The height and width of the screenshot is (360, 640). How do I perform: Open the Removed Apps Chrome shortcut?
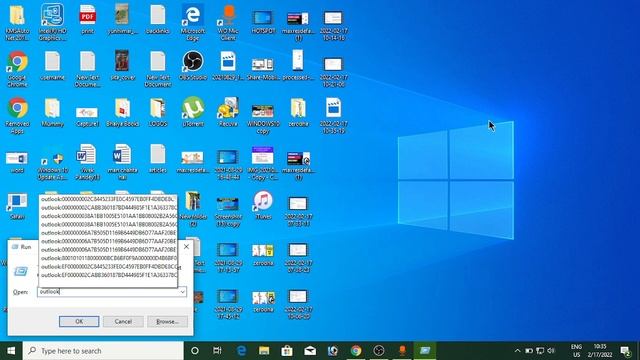pos(17,115)
